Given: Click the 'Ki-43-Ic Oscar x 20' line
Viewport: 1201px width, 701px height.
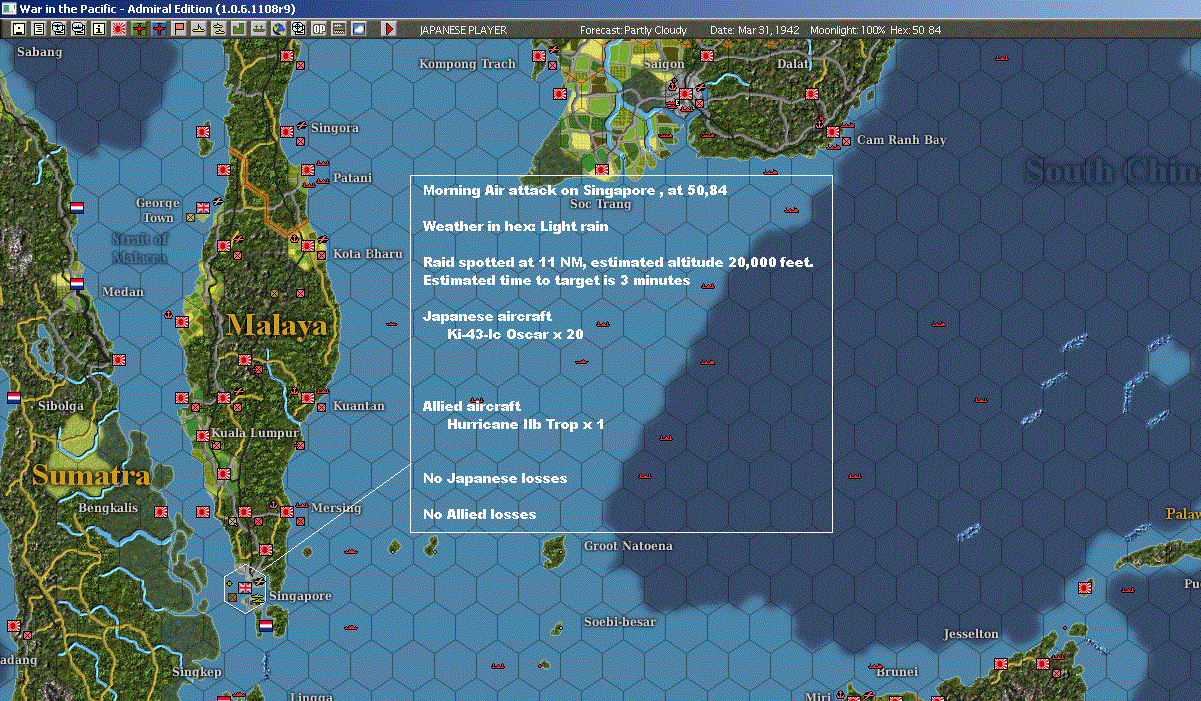Looking at the screenshot, I should (x=515, y=334).
